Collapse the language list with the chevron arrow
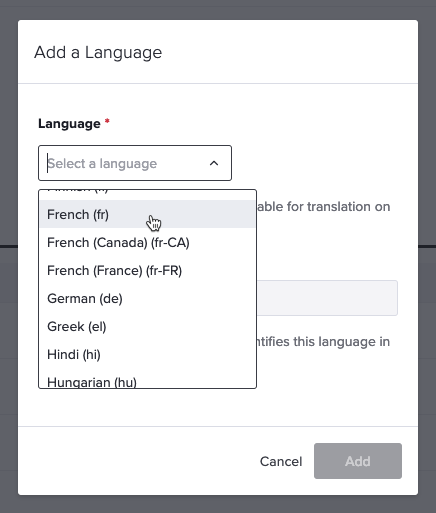 [214, 163]
